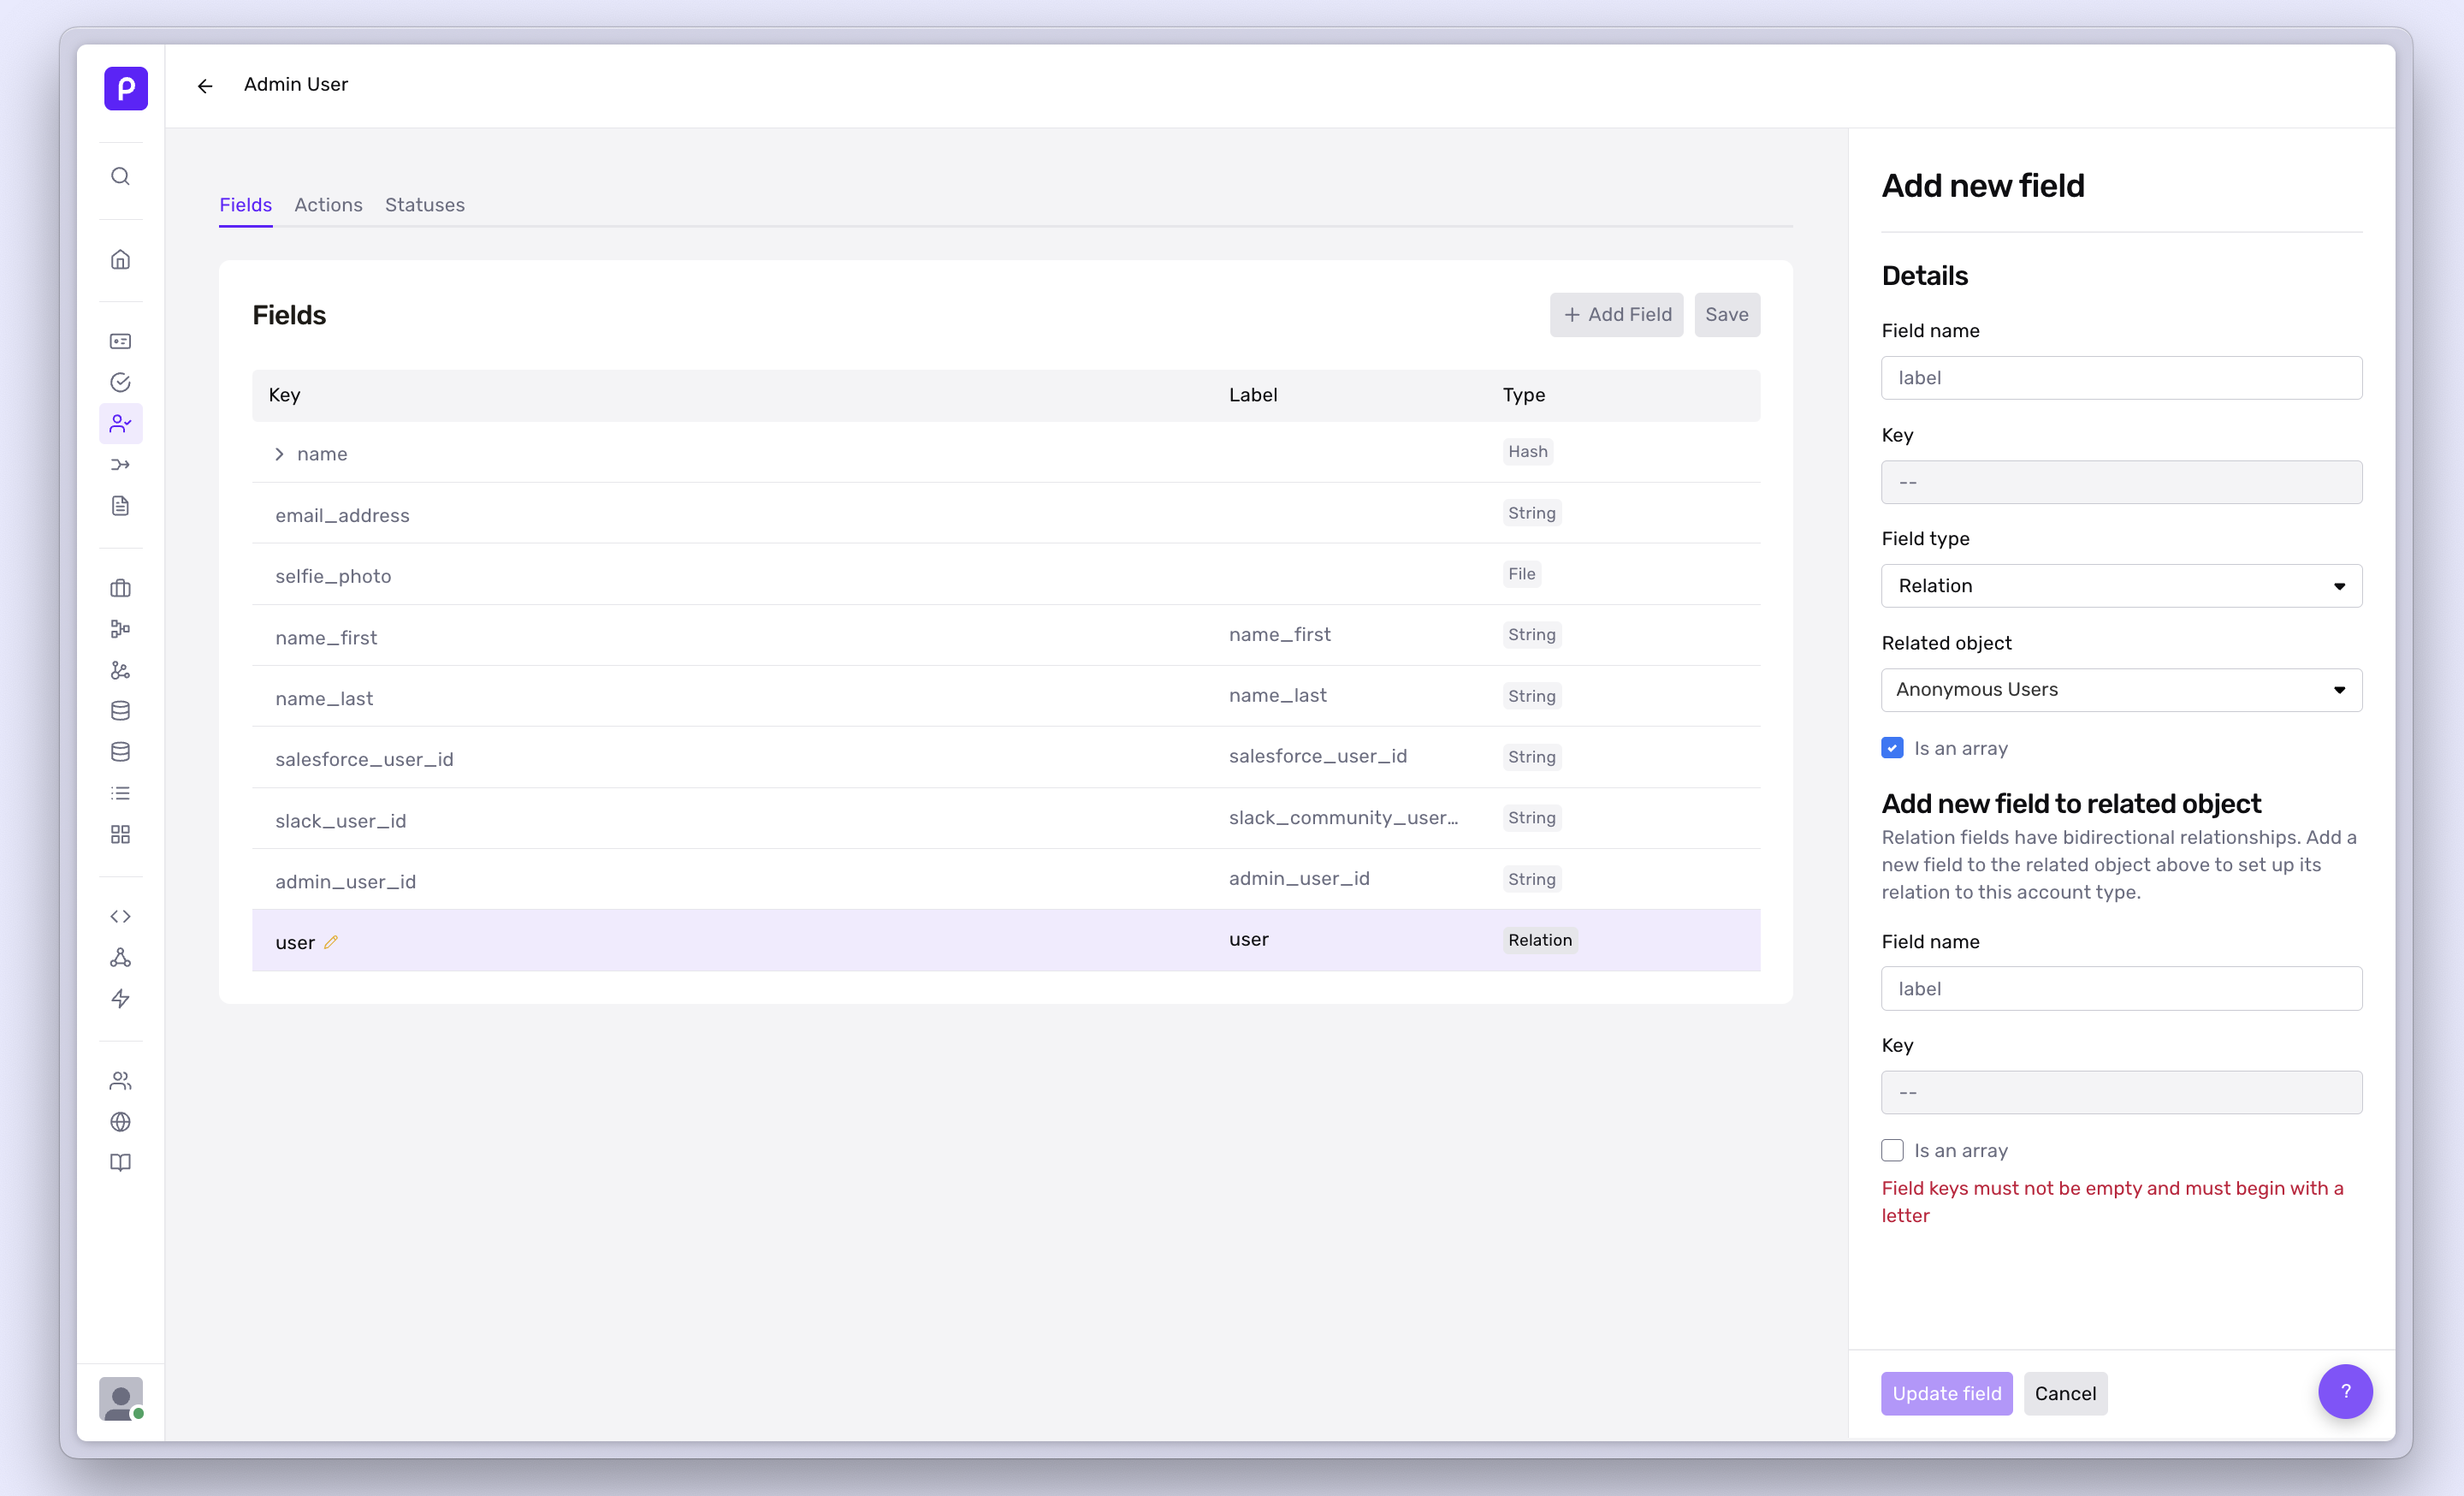Click the Admin User page title
2464x1496 pixels.
click(296, 85)
